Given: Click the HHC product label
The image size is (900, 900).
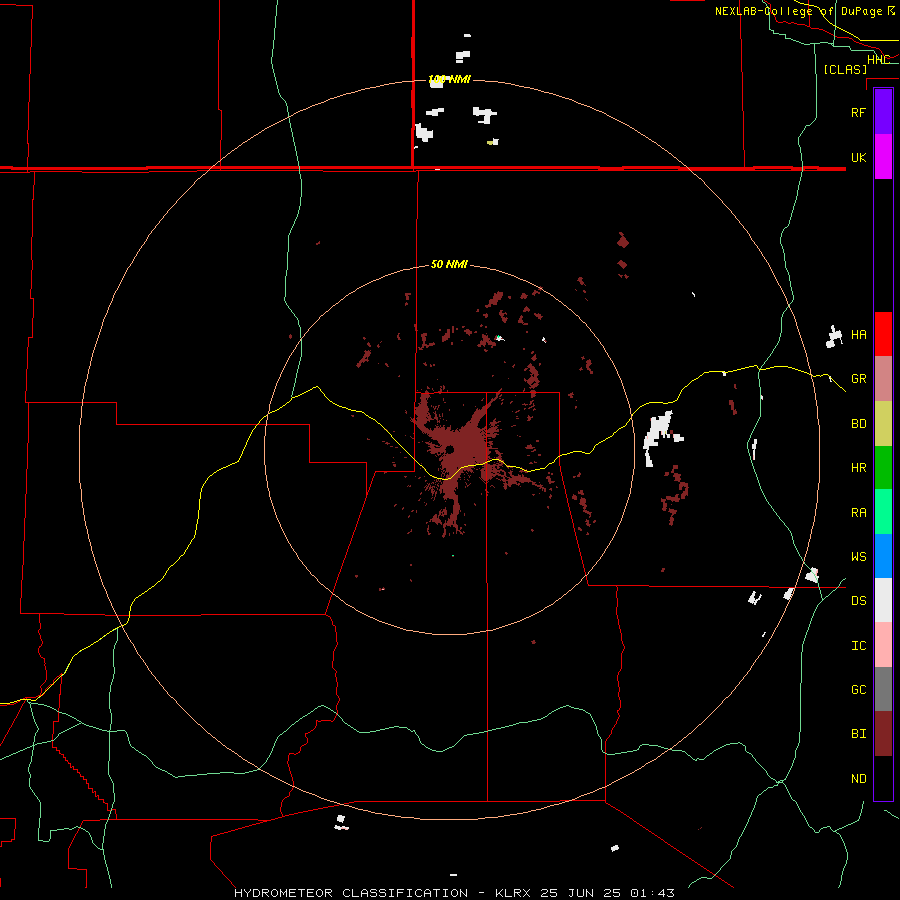Looking at the screenshot, I should 878,60.
